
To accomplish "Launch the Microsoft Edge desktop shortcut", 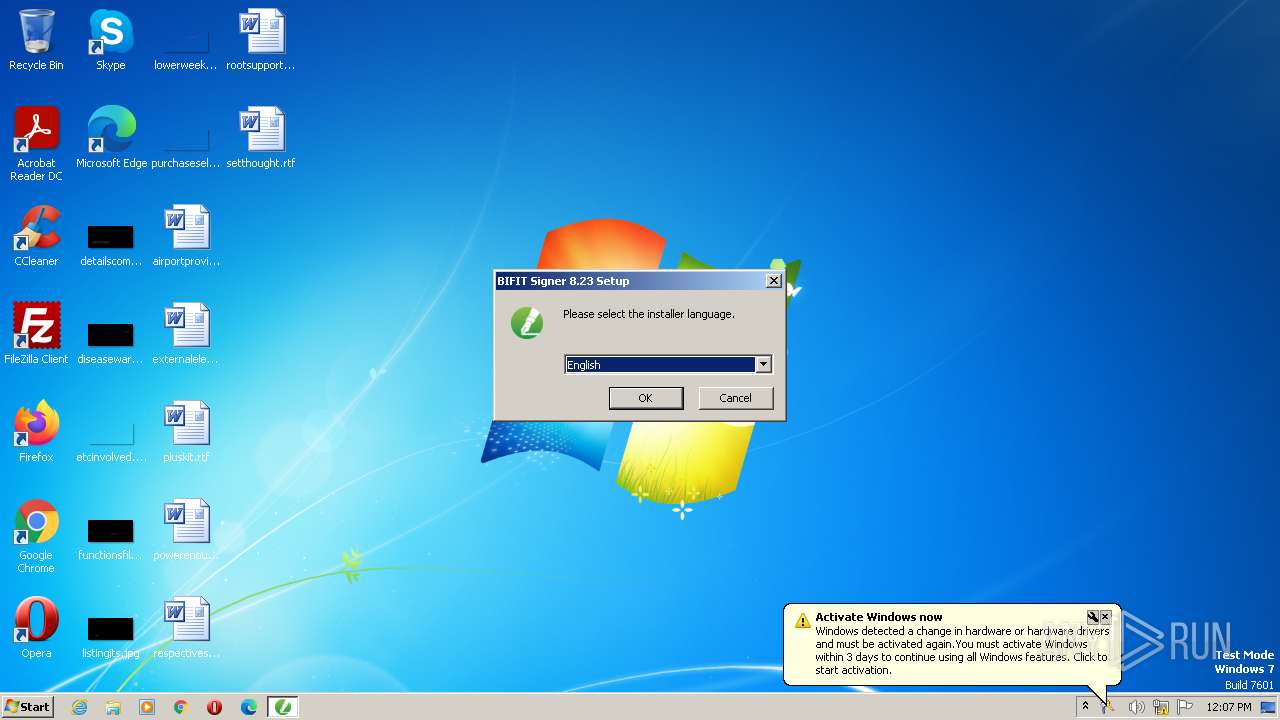I will point(111,139).
